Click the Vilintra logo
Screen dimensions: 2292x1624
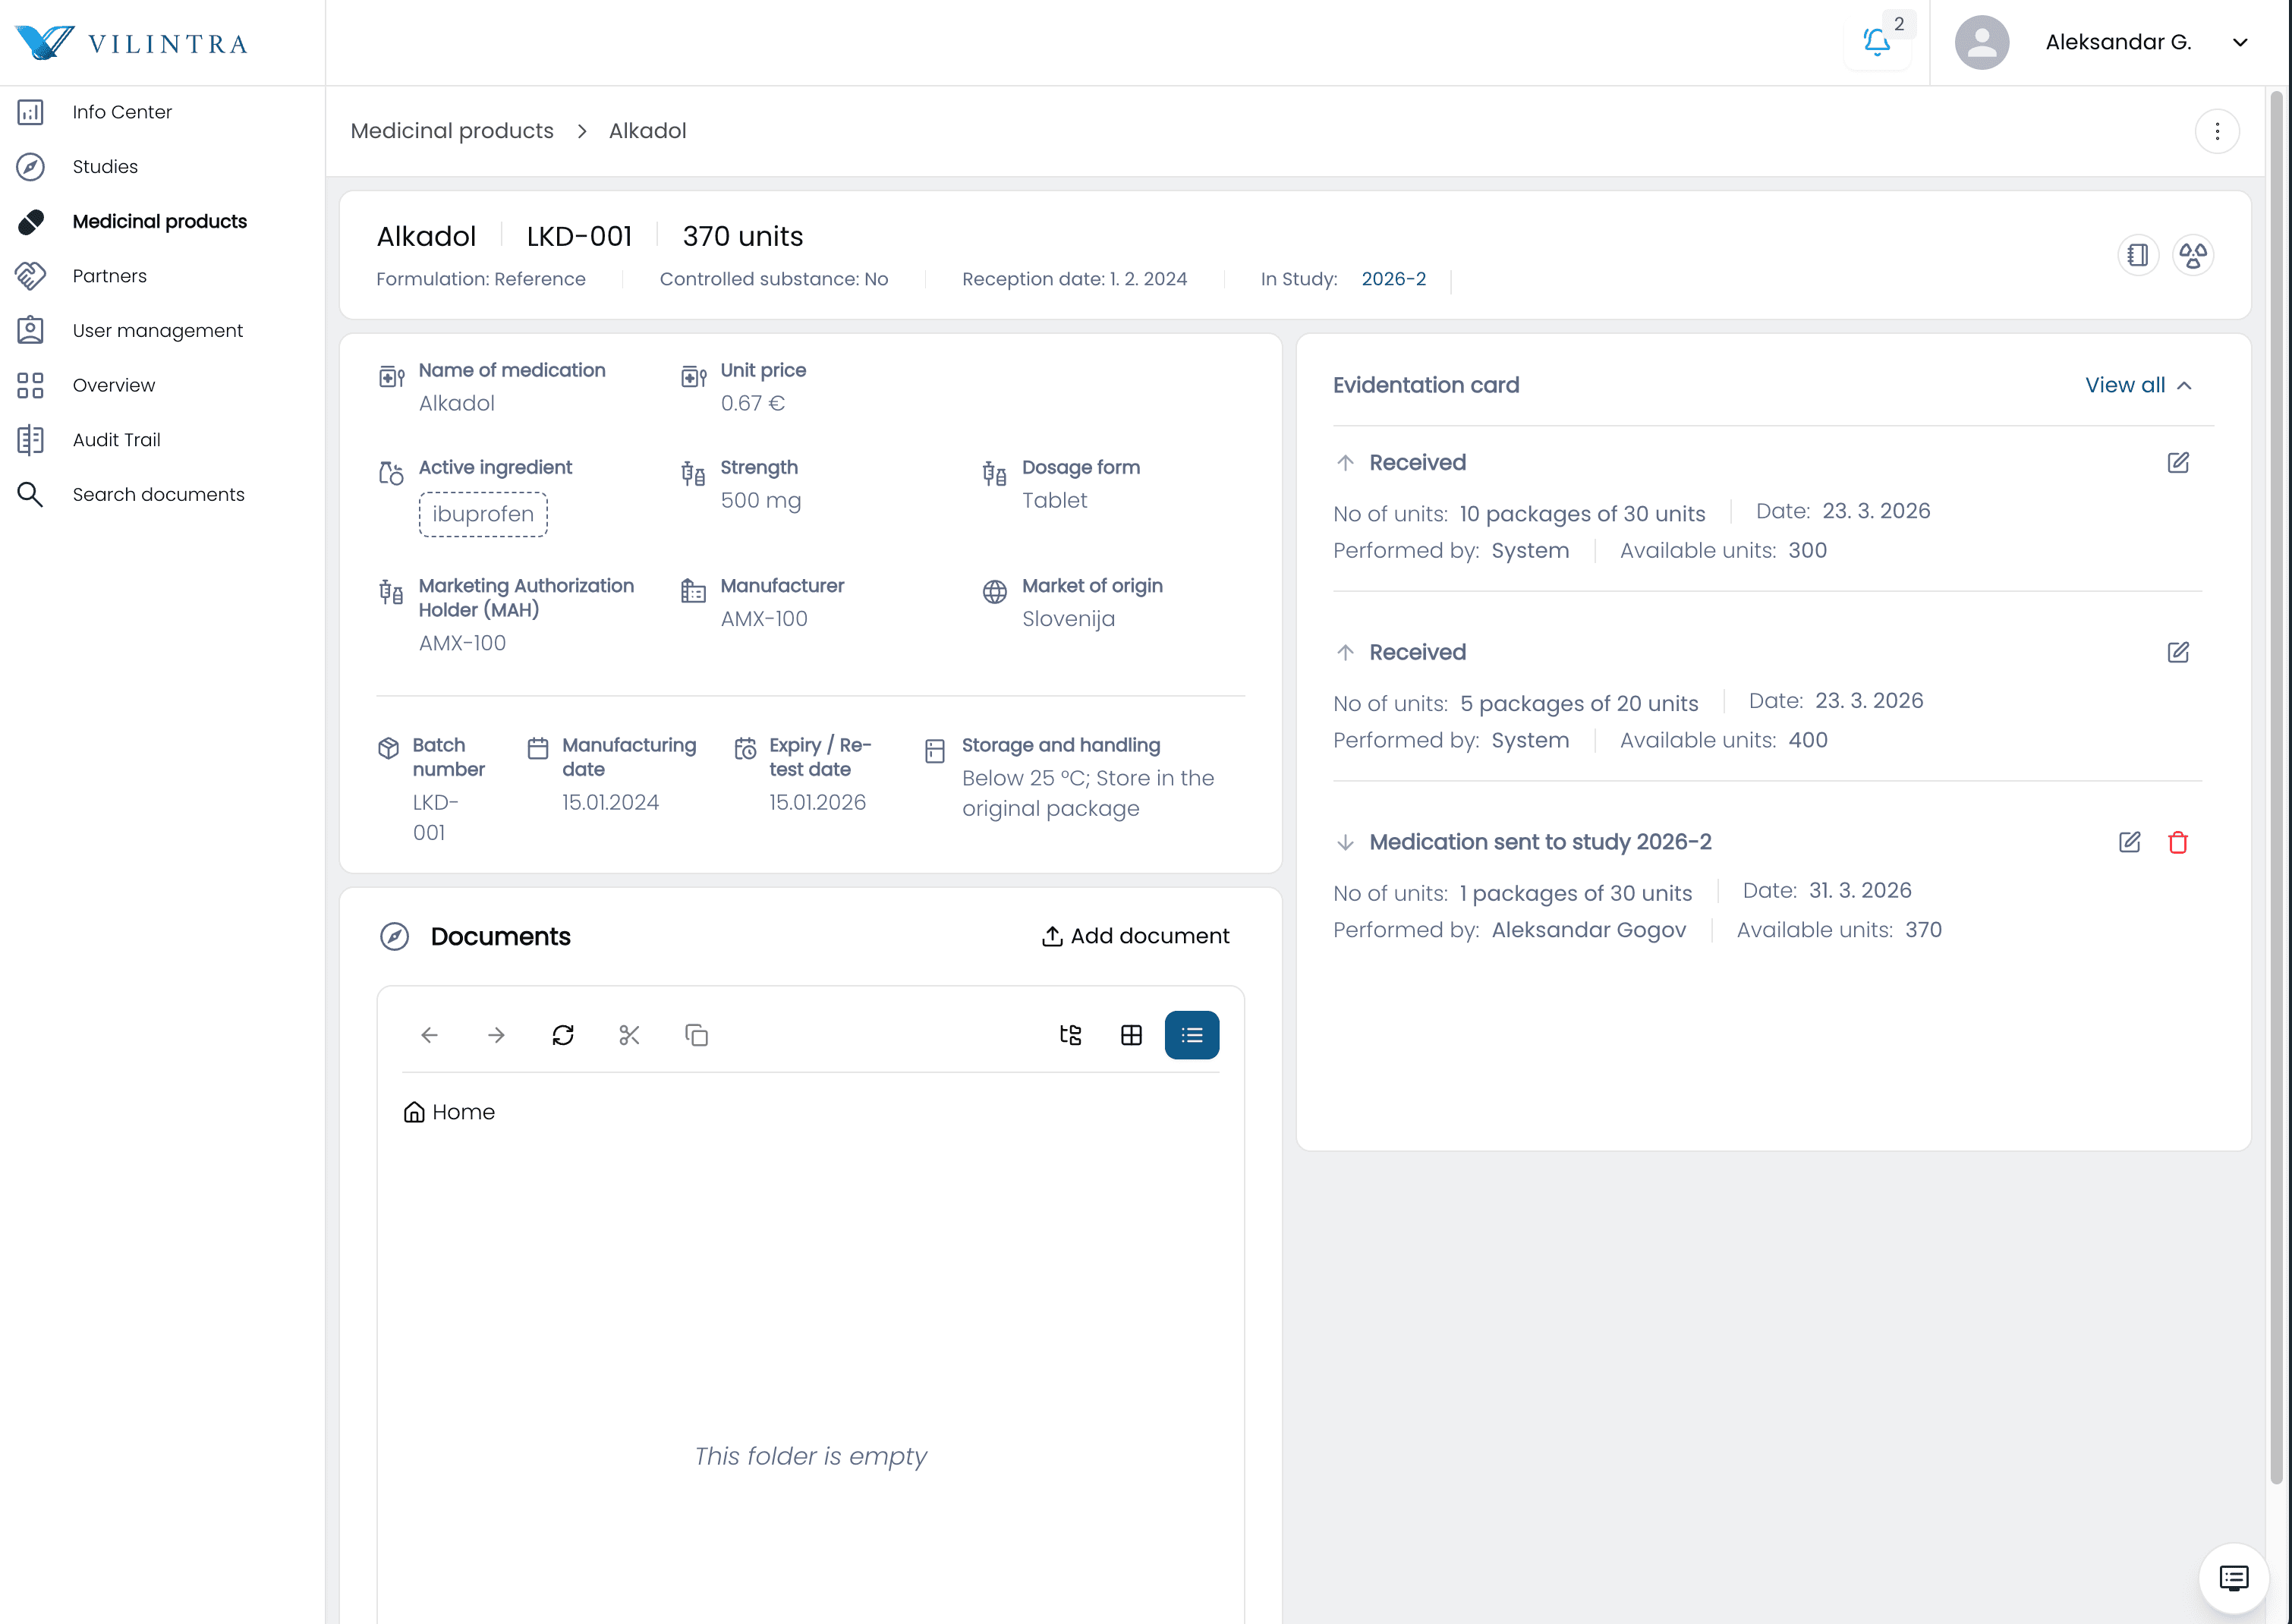click(x=131, y=42)
